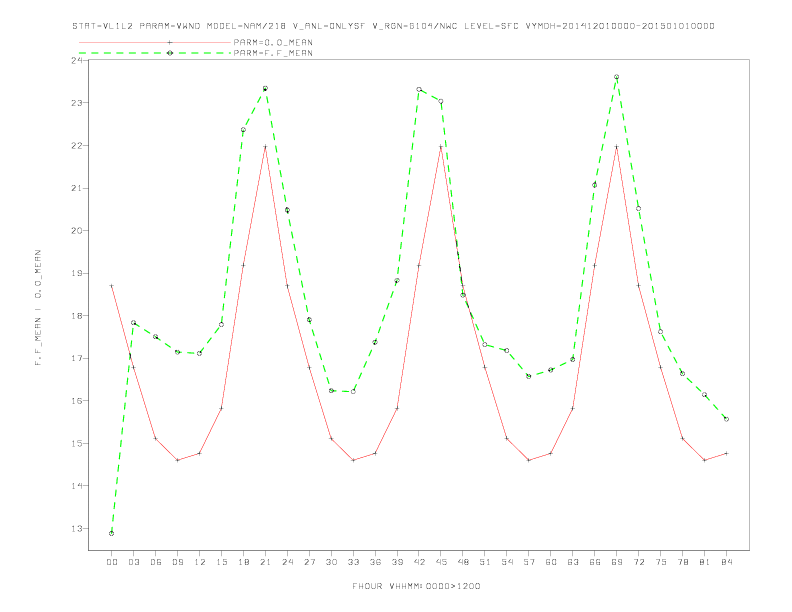Viewport: 792px width, 612px height.
Task: Click y-axis tick label 15
Action: pyautogui.click(x=77, y=443)
